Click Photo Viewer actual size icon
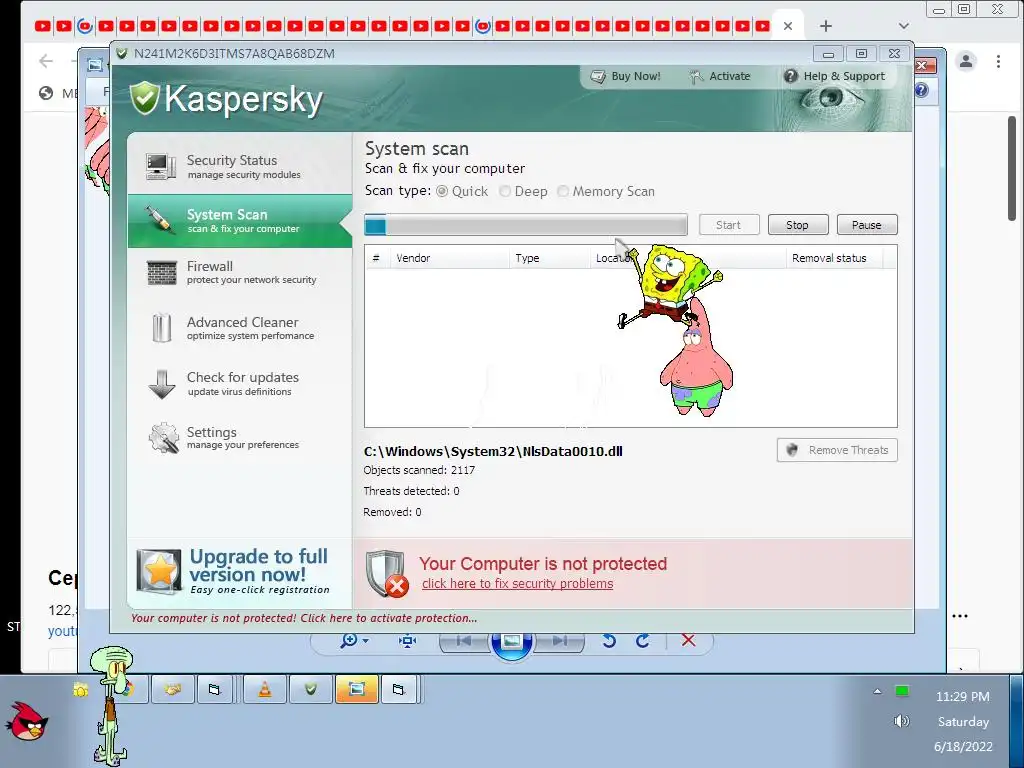Viewport: 1024px width, 768px height. (408, 641)
